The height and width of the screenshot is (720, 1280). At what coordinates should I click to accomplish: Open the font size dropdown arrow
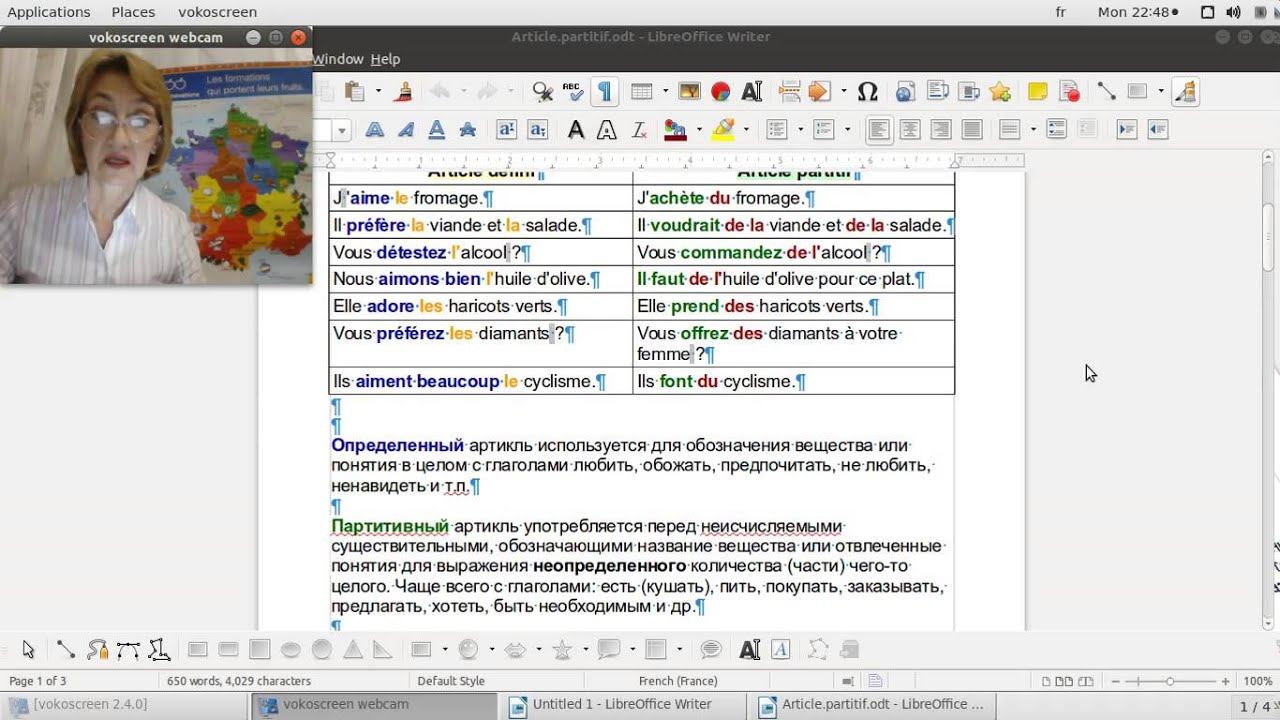pyautogui.click(x=342, y=130)
